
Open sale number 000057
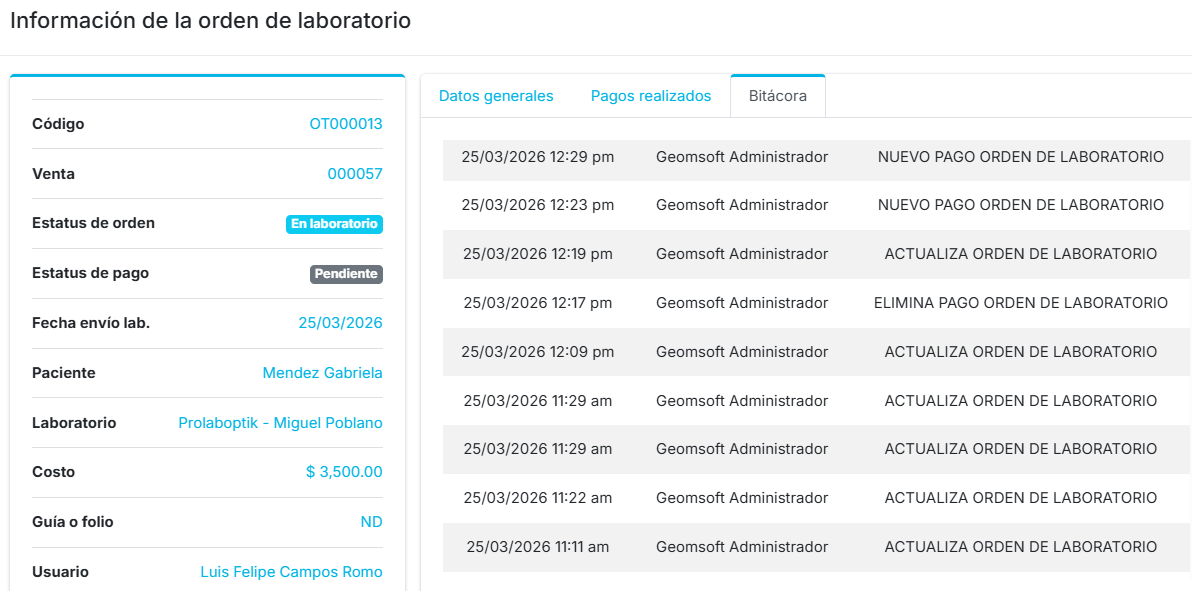coord(354,174)
